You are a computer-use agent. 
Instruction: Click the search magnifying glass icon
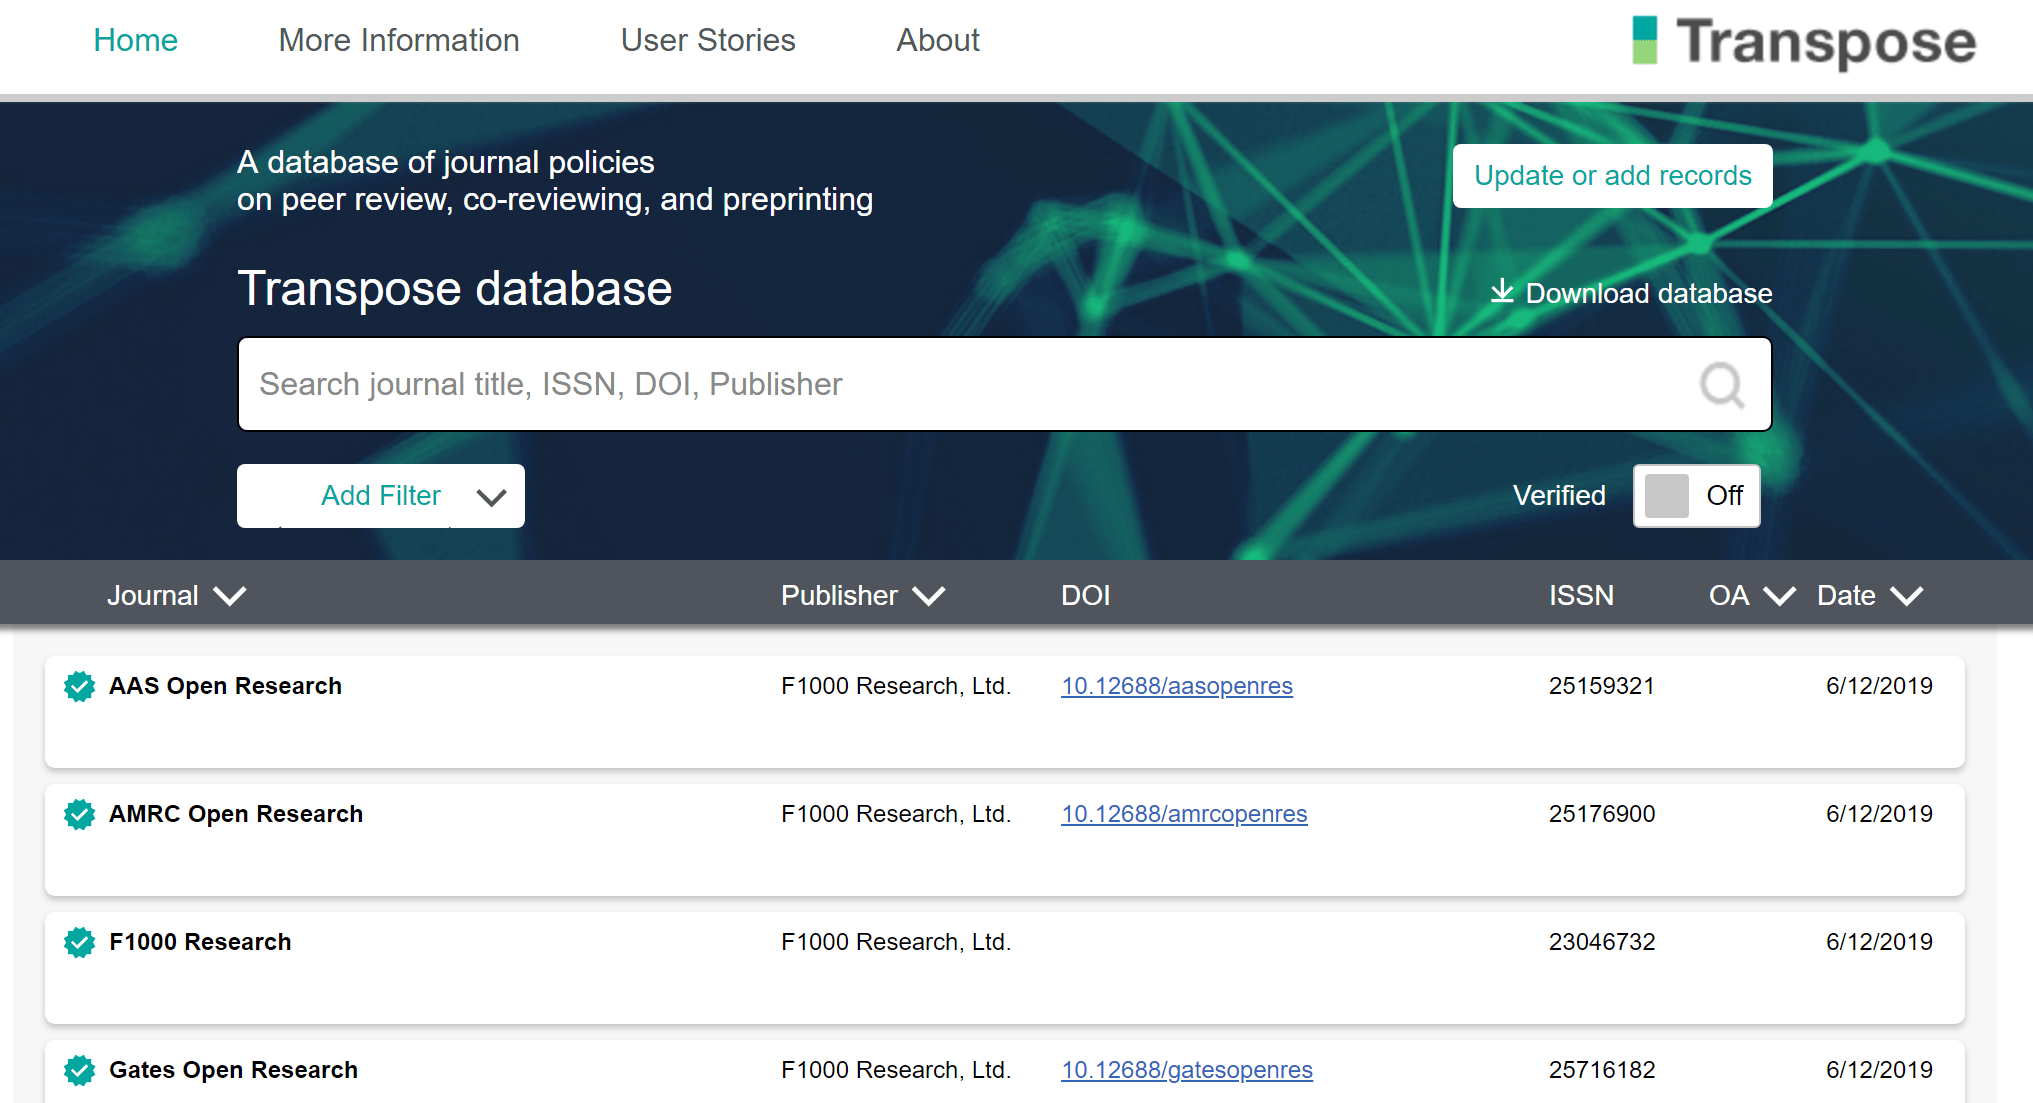tap(1720, 384)
